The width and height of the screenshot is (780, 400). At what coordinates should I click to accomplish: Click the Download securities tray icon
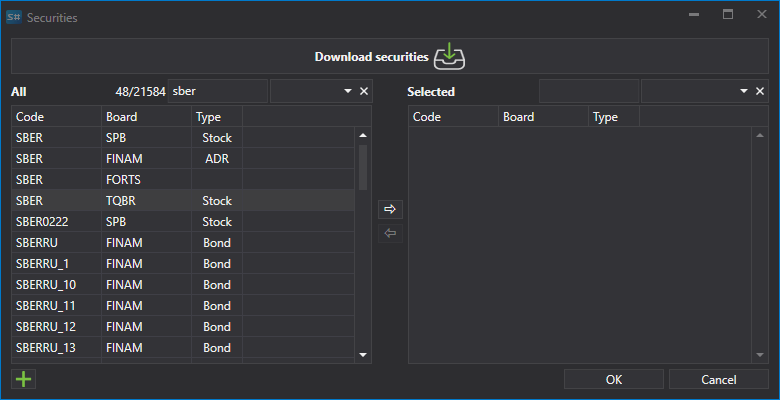point(449,56)
